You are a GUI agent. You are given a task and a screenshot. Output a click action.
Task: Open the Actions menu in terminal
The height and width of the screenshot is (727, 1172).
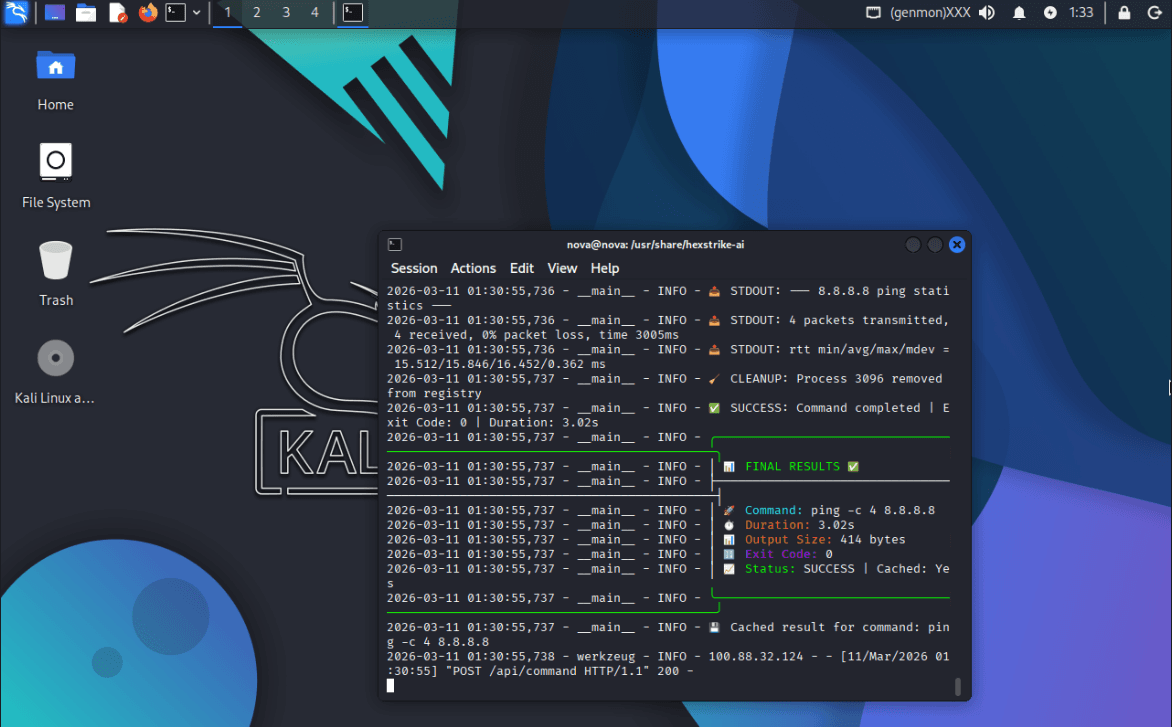point(473,268)
